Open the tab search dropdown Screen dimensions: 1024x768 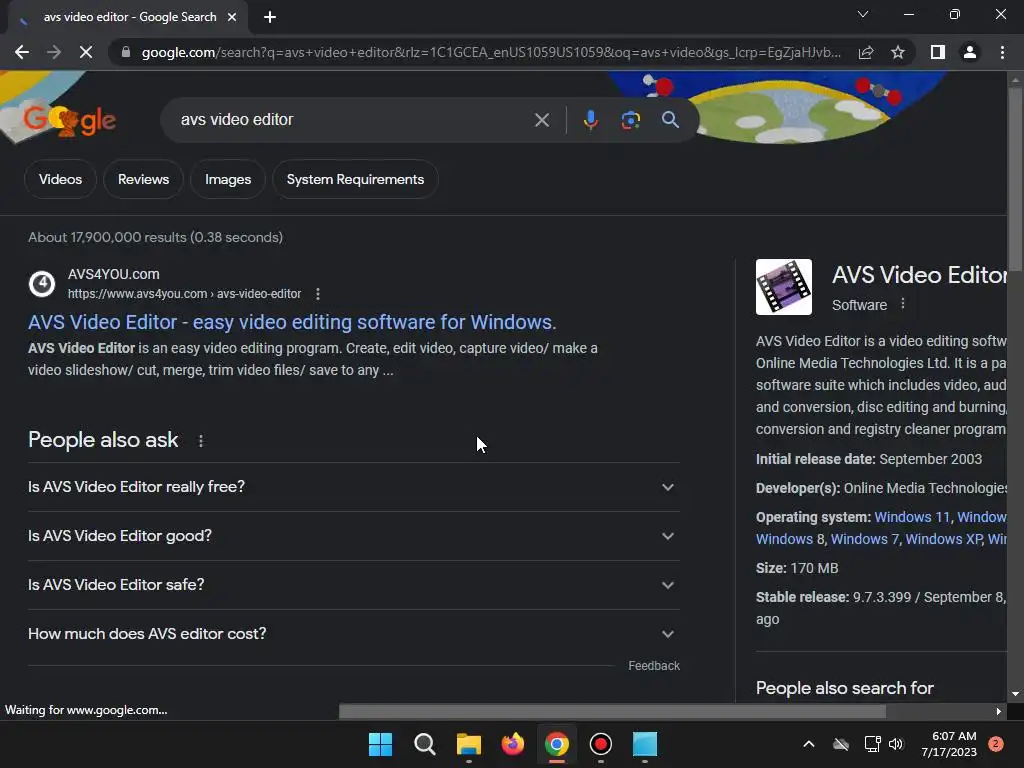[x=863, y=14]
